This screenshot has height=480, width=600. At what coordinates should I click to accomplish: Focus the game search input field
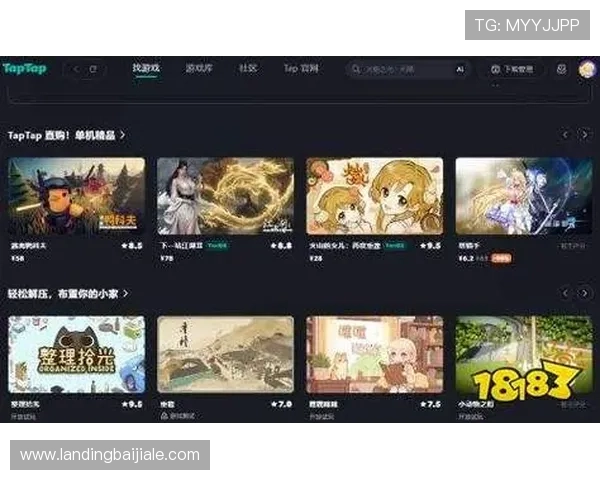[406, 69]
